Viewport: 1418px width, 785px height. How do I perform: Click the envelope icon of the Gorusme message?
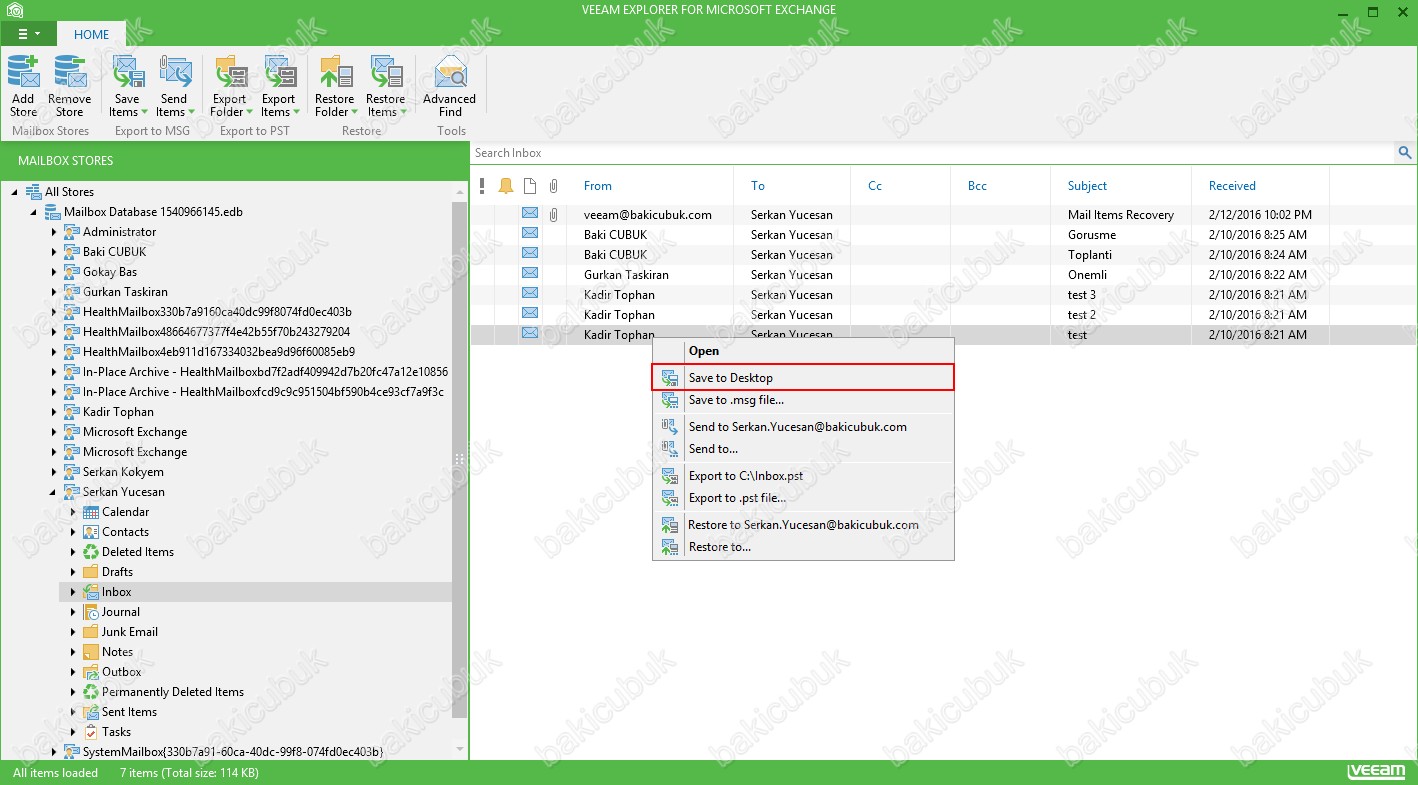[x=530, y=234]
